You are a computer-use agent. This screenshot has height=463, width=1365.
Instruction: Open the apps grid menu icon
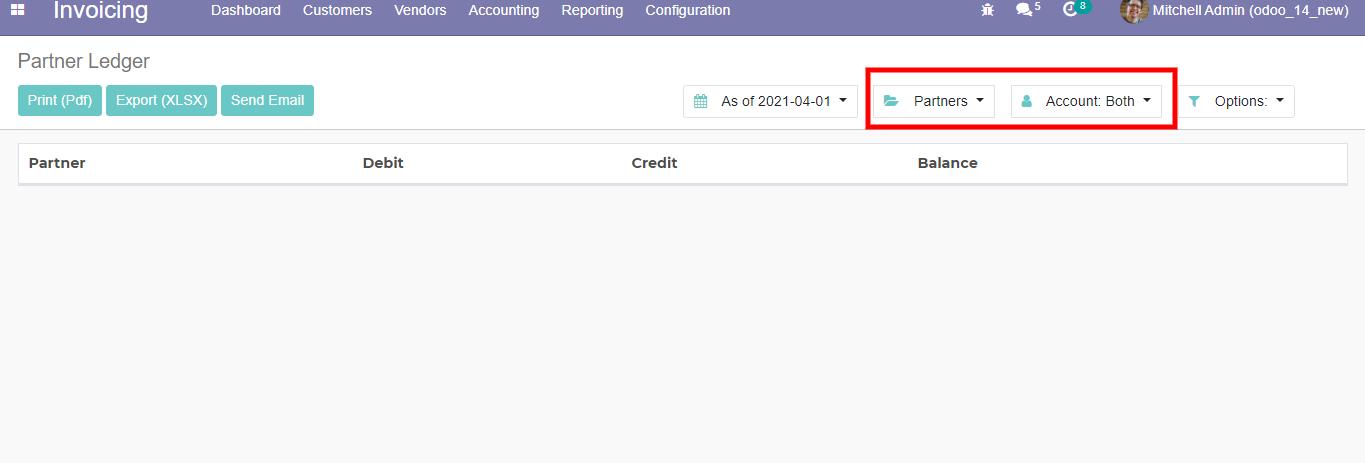coord(18,10)
